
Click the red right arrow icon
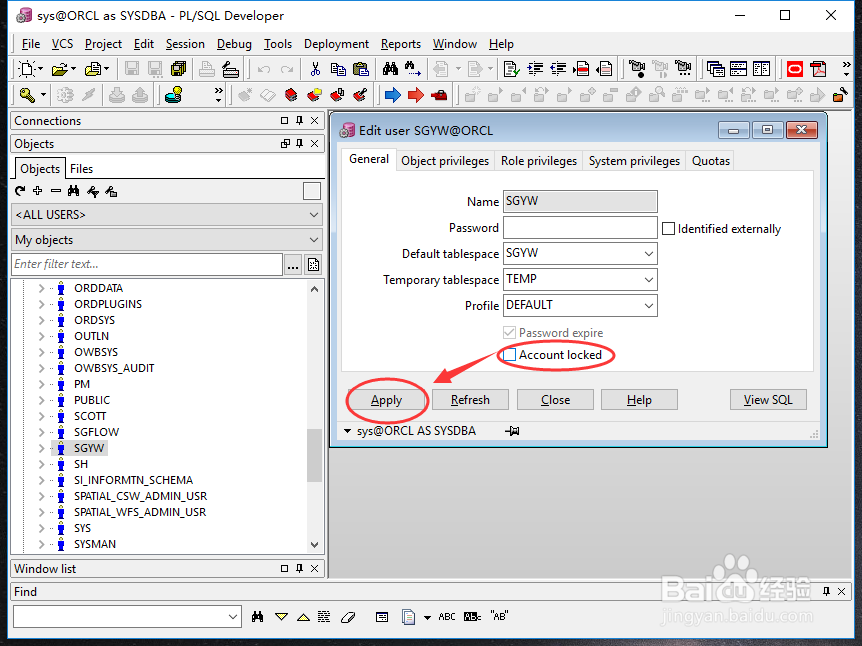[x=416, y=95]
